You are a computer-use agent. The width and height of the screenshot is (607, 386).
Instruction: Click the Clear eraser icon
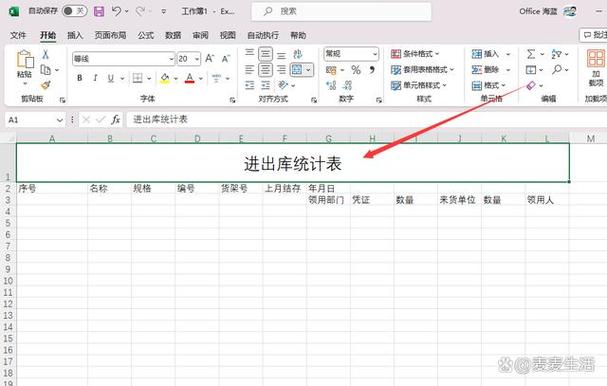531,85
